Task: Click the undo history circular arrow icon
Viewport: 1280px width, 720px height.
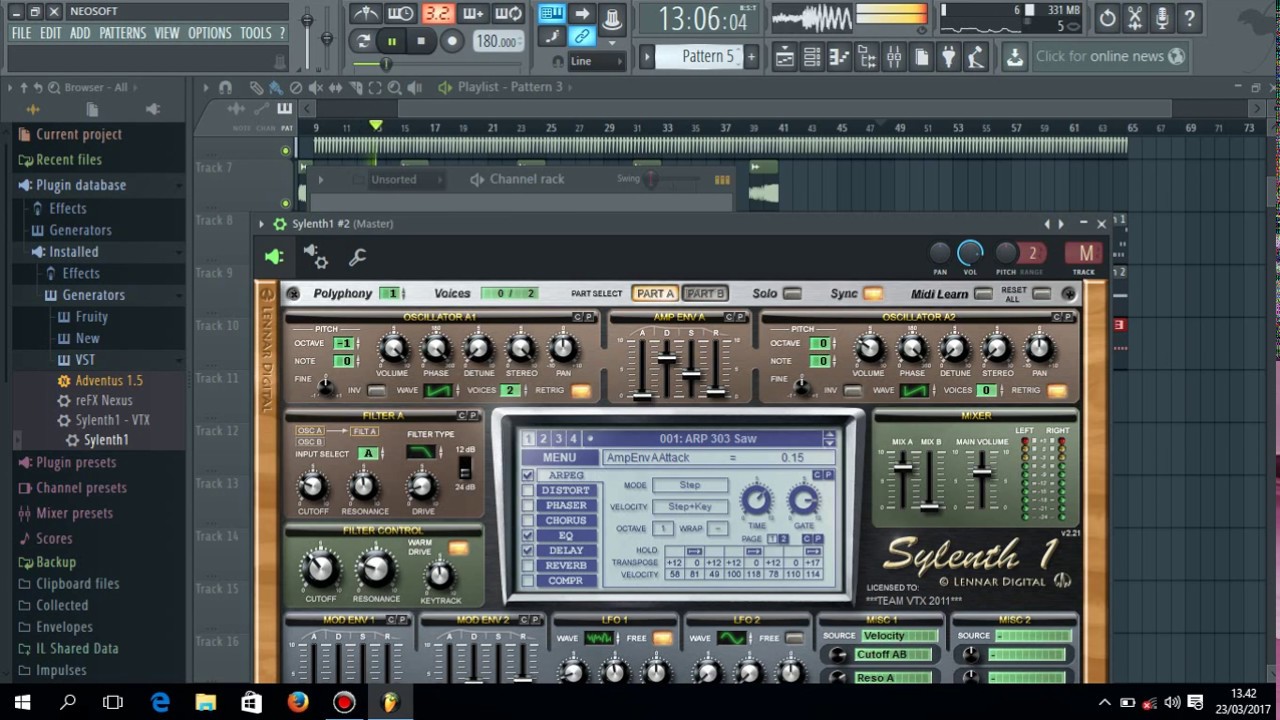Action: tap(1107, 18)
